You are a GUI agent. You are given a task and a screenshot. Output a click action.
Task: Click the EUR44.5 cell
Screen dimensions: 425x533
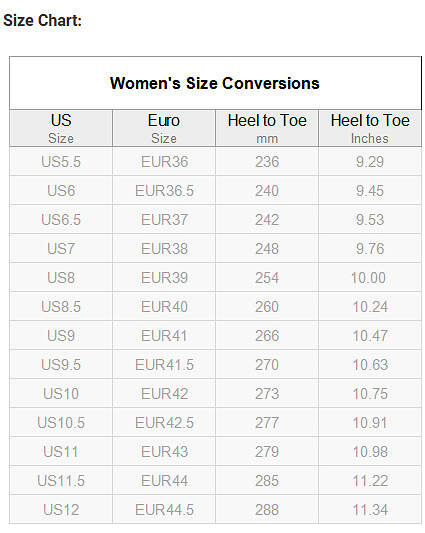click(164, 510)
